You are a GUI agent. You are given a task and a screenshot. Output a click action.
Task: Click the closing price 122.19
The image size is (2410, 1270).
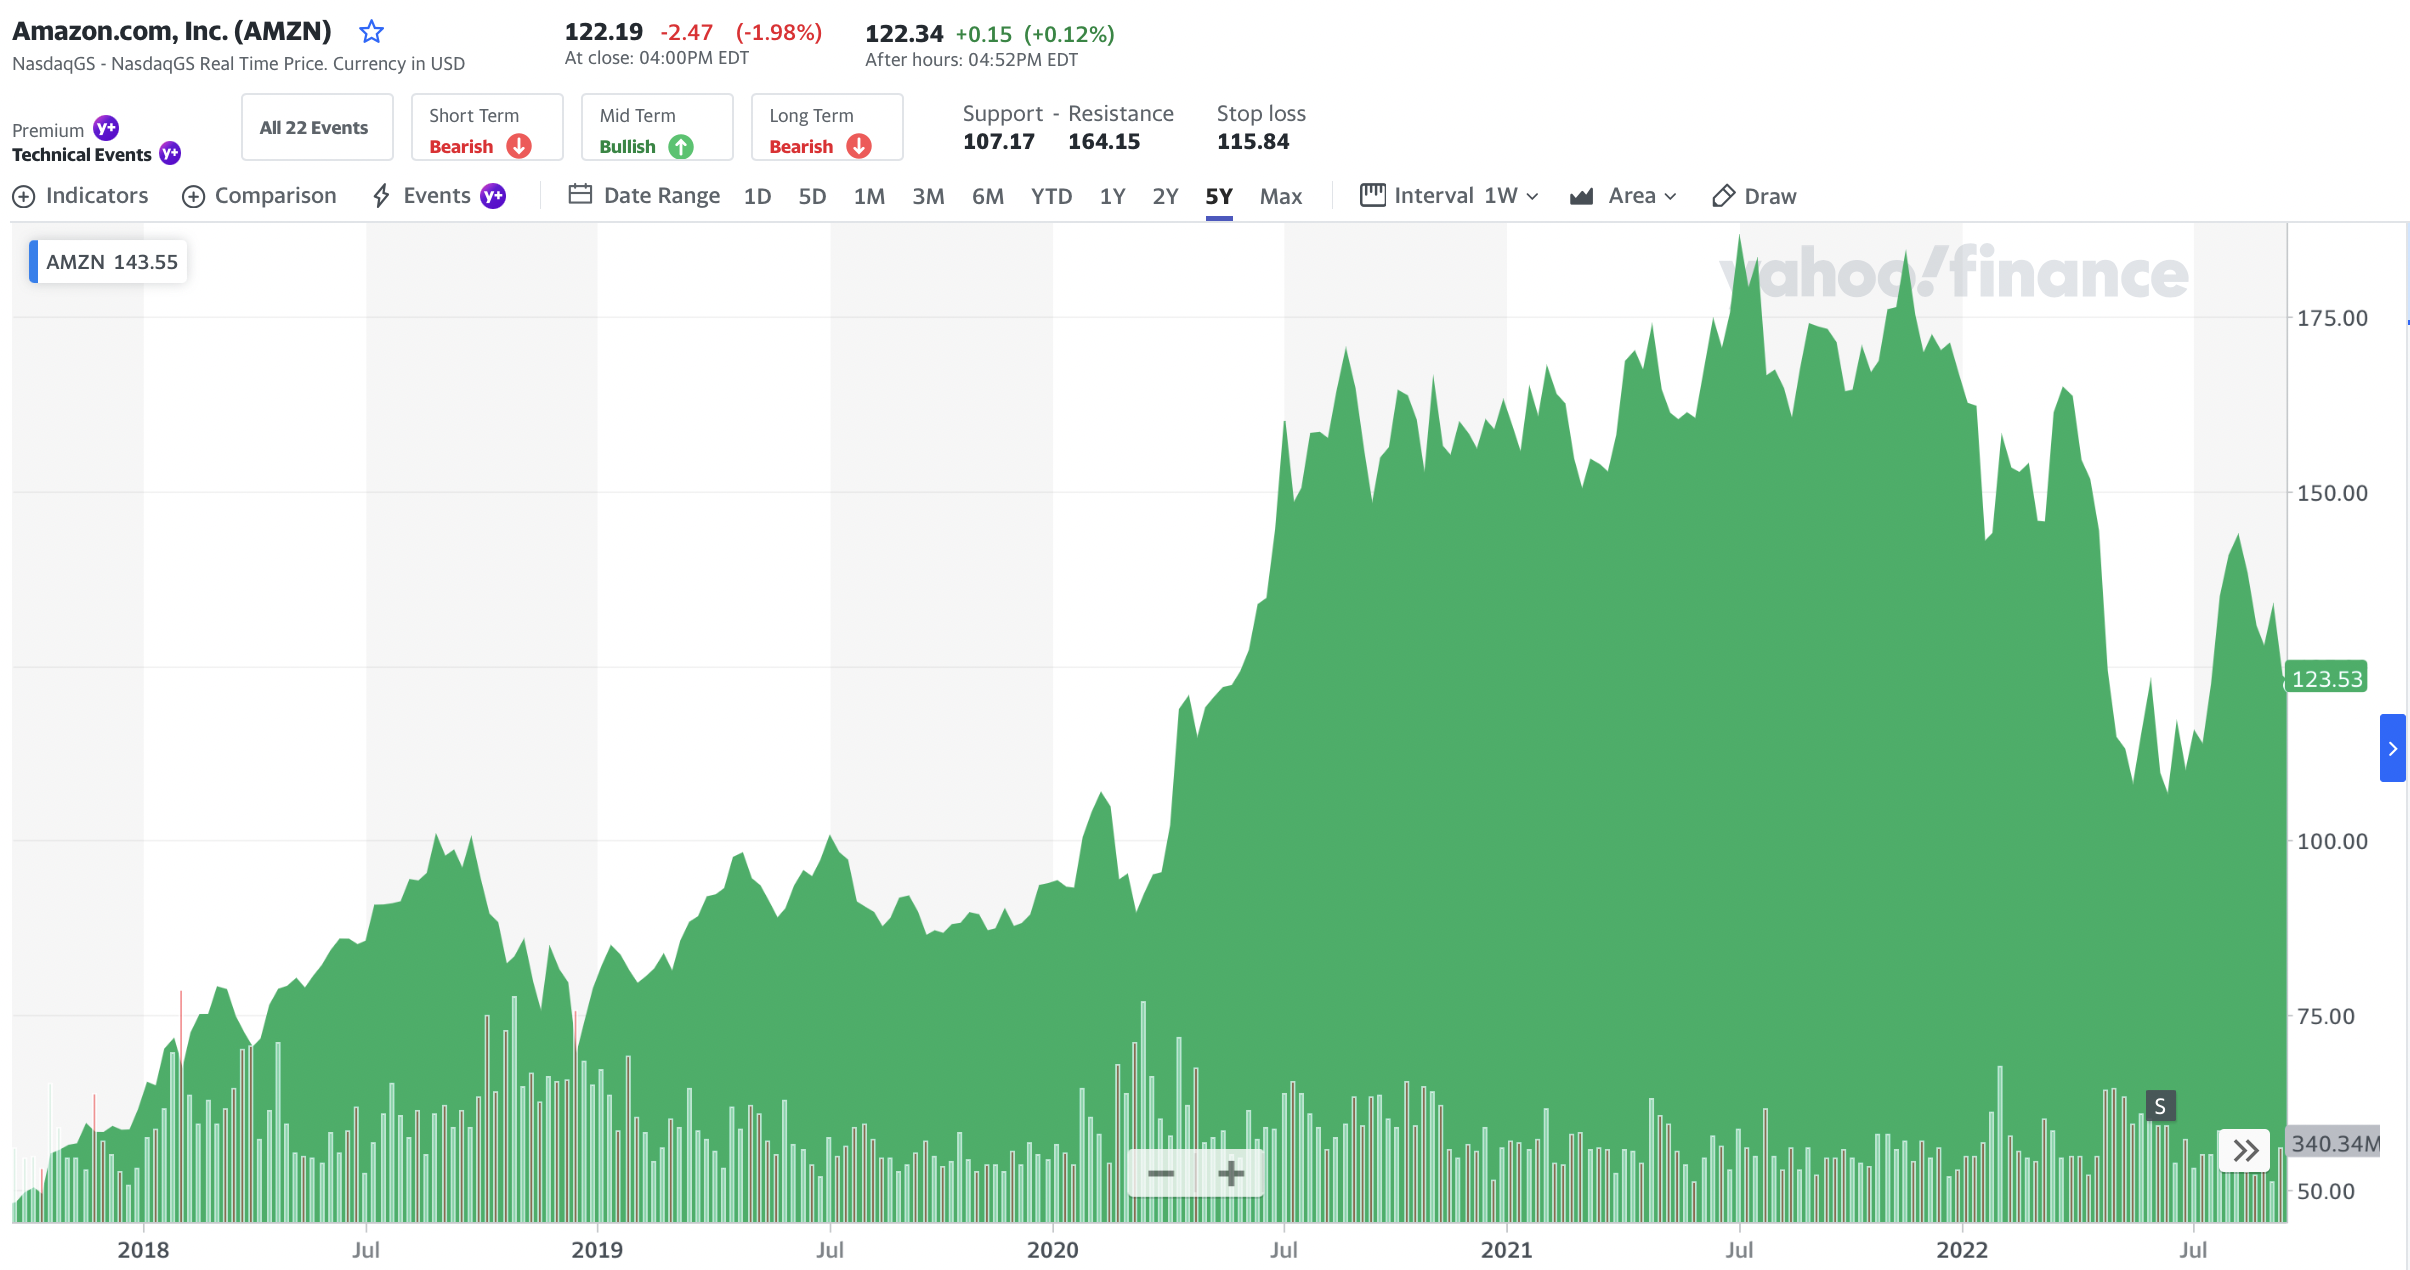[x=603, y=32]
